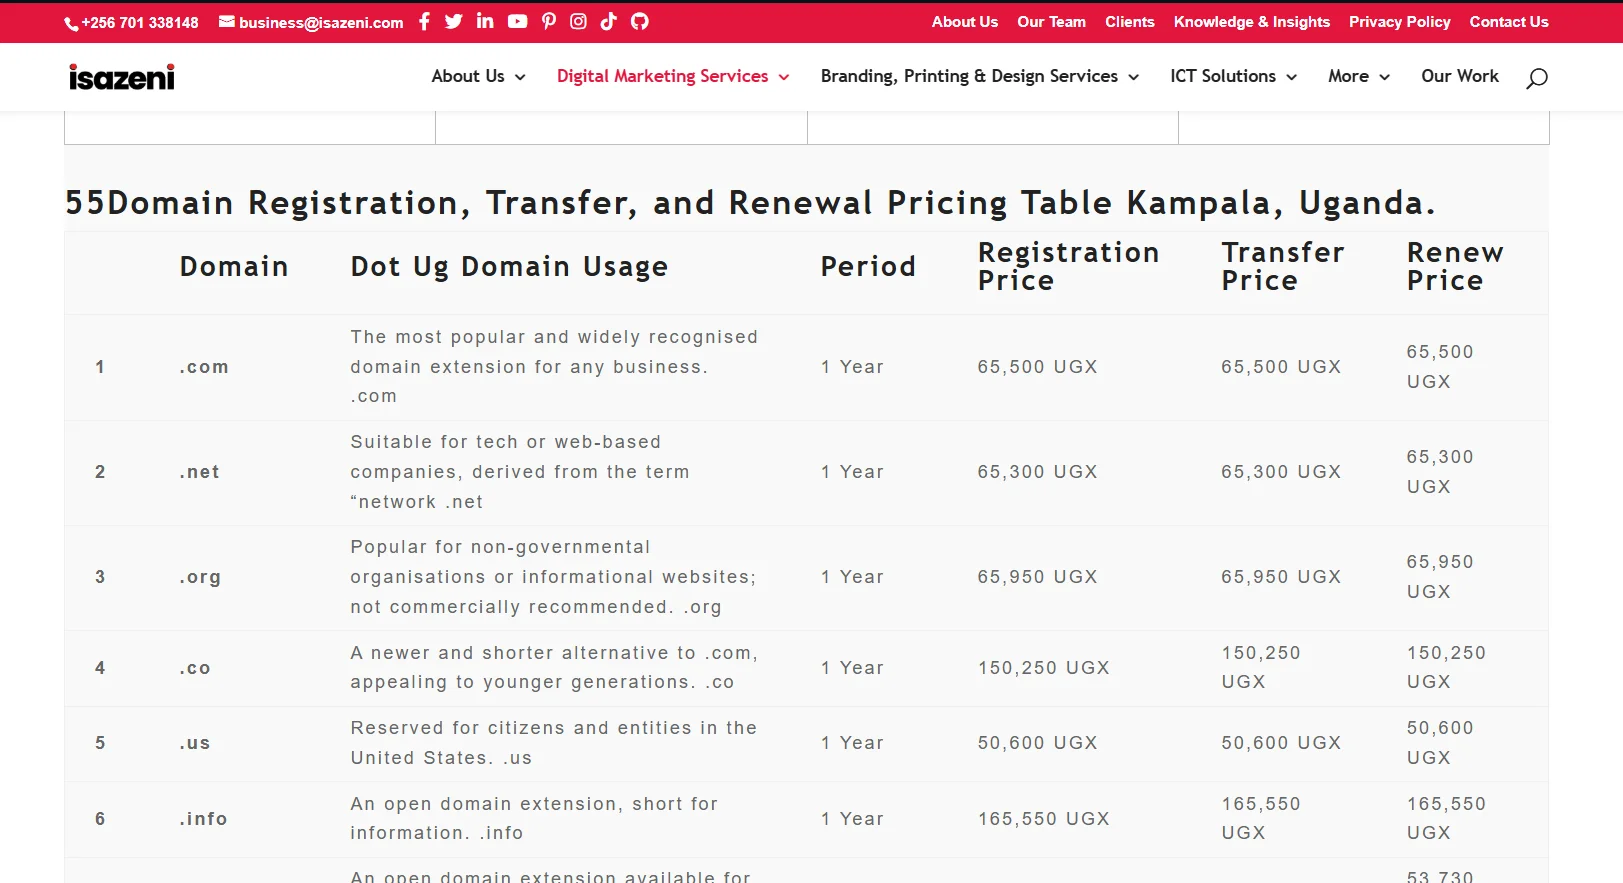Open the TikTok icon

click(609, 21)
